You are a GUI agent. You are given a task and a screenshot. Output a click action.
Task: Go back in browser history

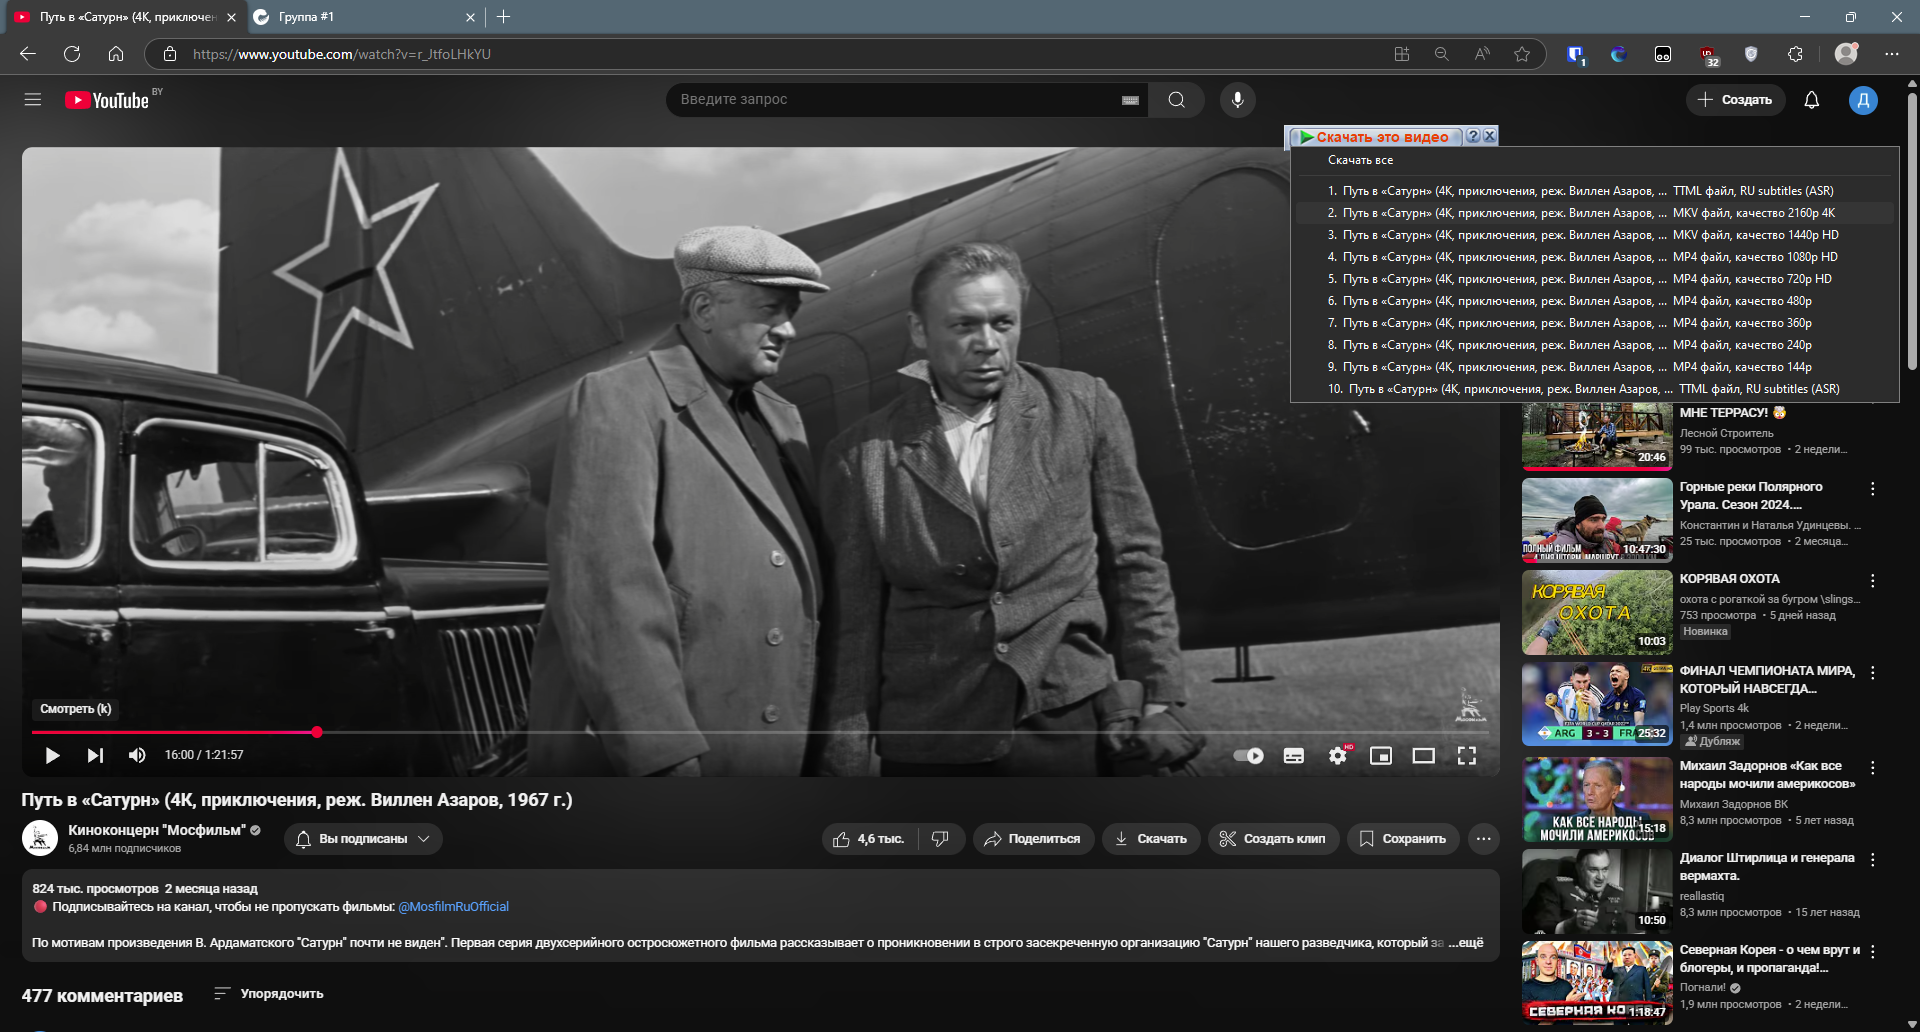(x=28, y=54)
